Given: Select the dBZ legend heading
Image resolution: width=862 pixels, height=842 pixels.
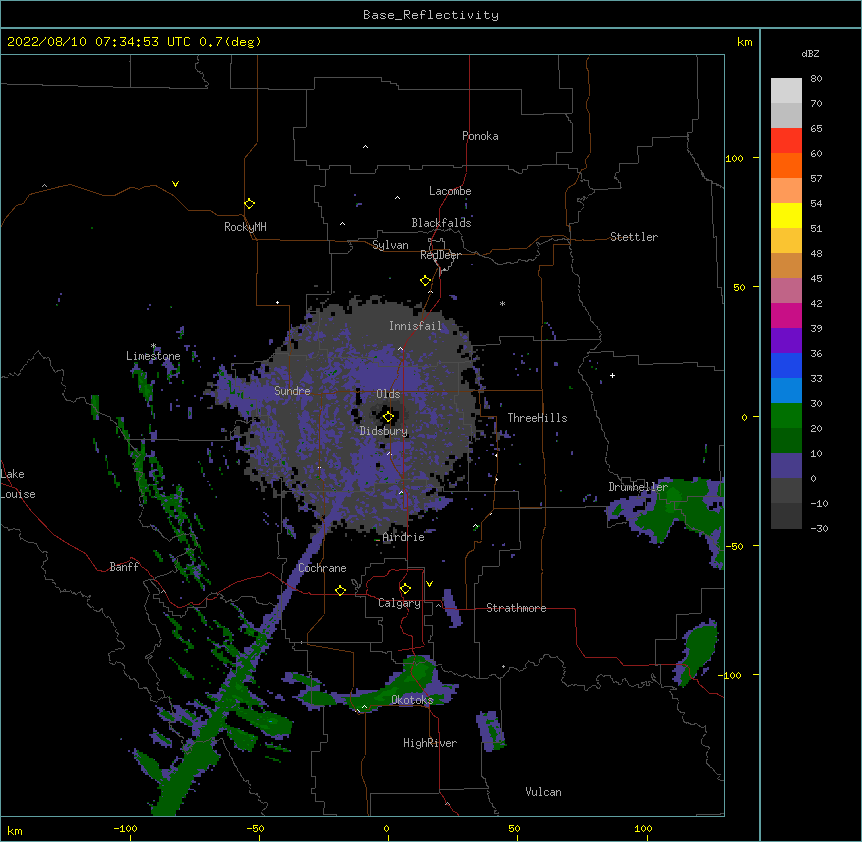Looking at the screenshot, I should click(810, 54).
